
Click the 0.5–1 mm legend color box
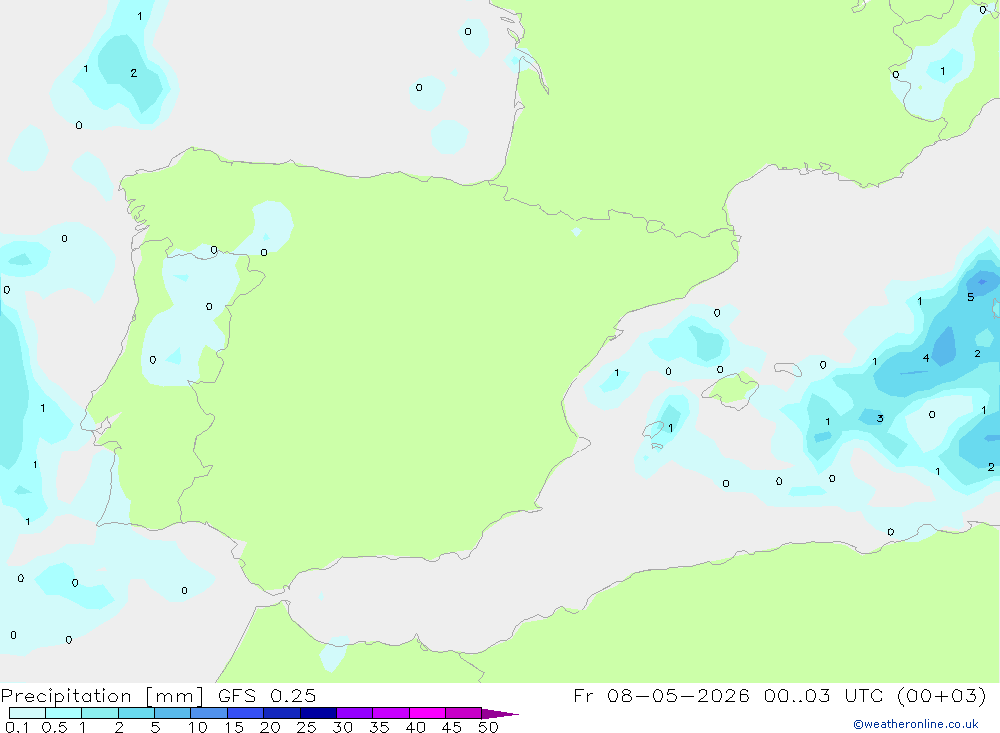(x=64, y=713)
